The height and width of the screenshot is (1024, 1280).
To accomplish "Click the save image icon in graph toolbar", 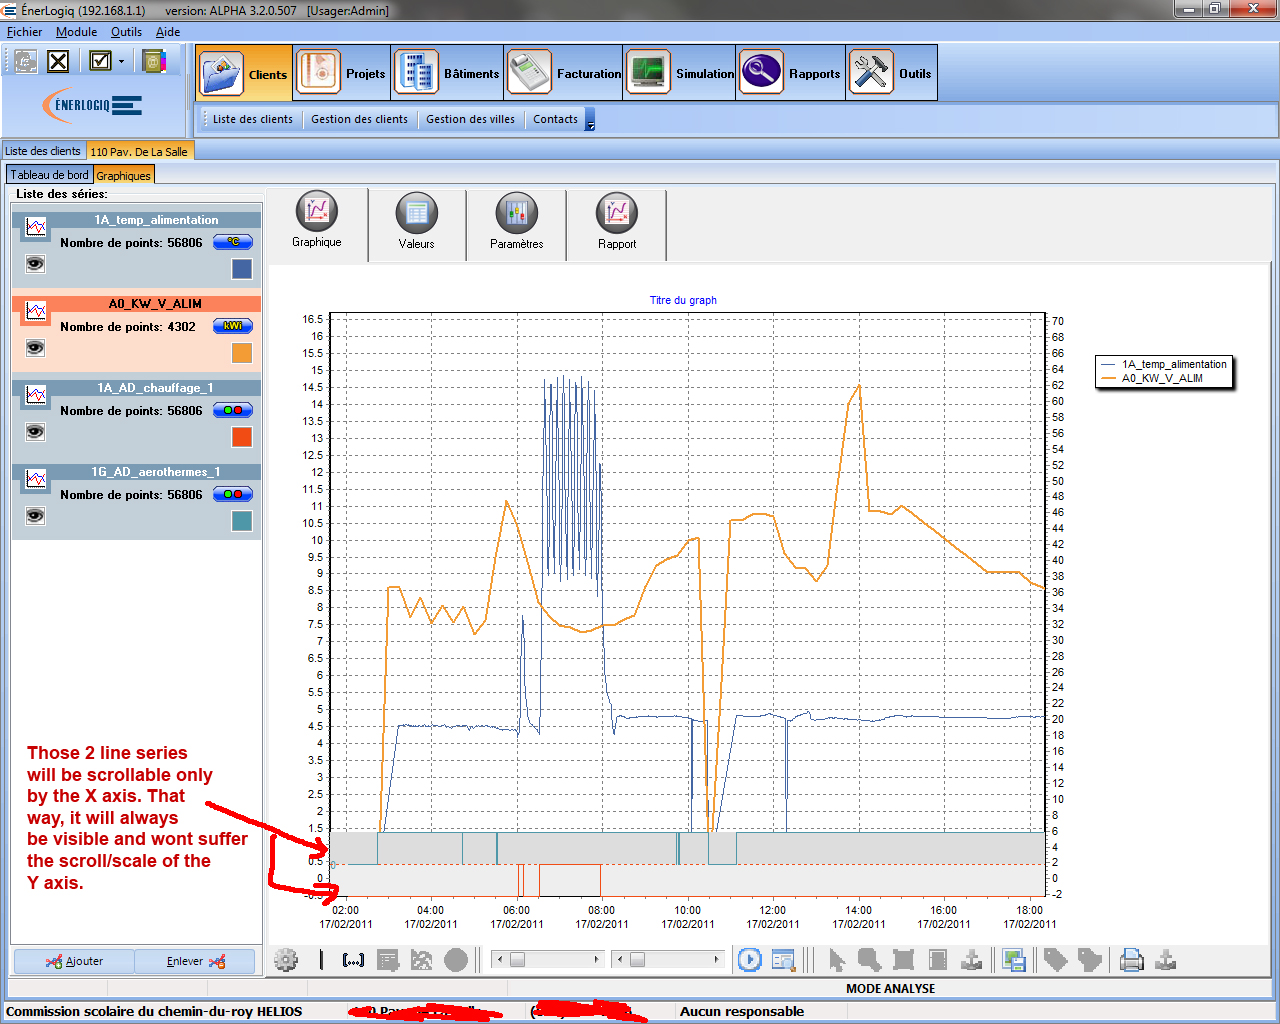I will [1014, 960].
